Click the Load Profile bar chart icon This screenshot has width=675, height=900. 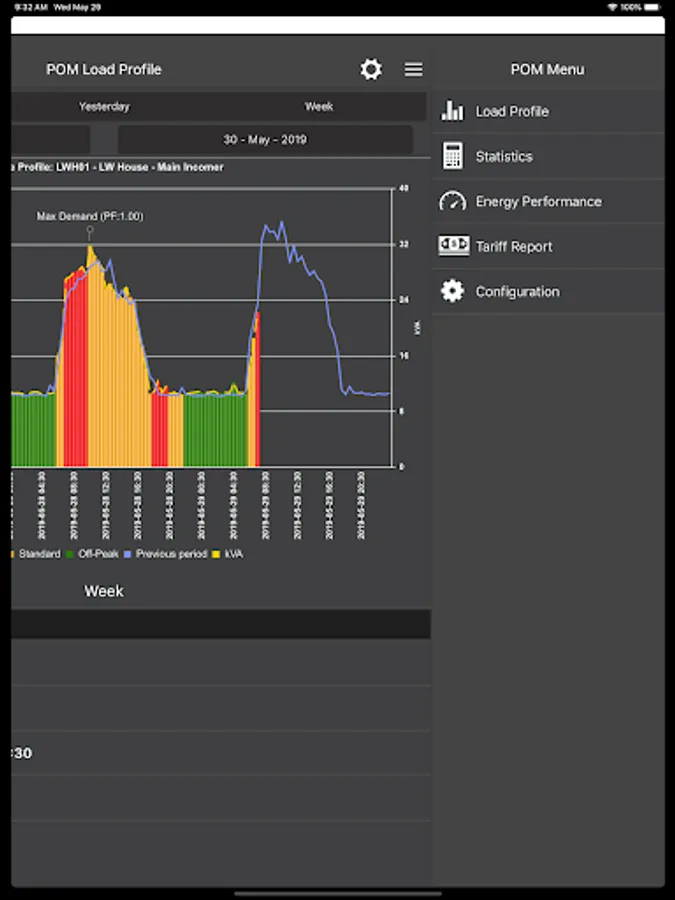pos(452,111)
